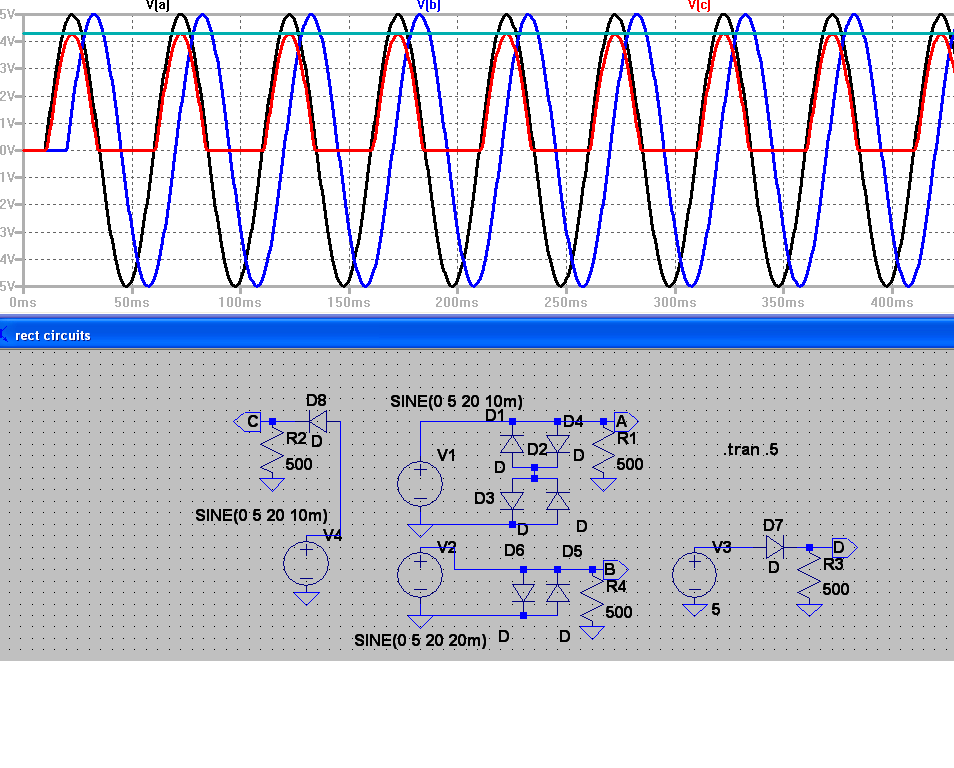Select the D6 diode symbol
The width and height of the screenshot is (954, 768).
point(523,592)
